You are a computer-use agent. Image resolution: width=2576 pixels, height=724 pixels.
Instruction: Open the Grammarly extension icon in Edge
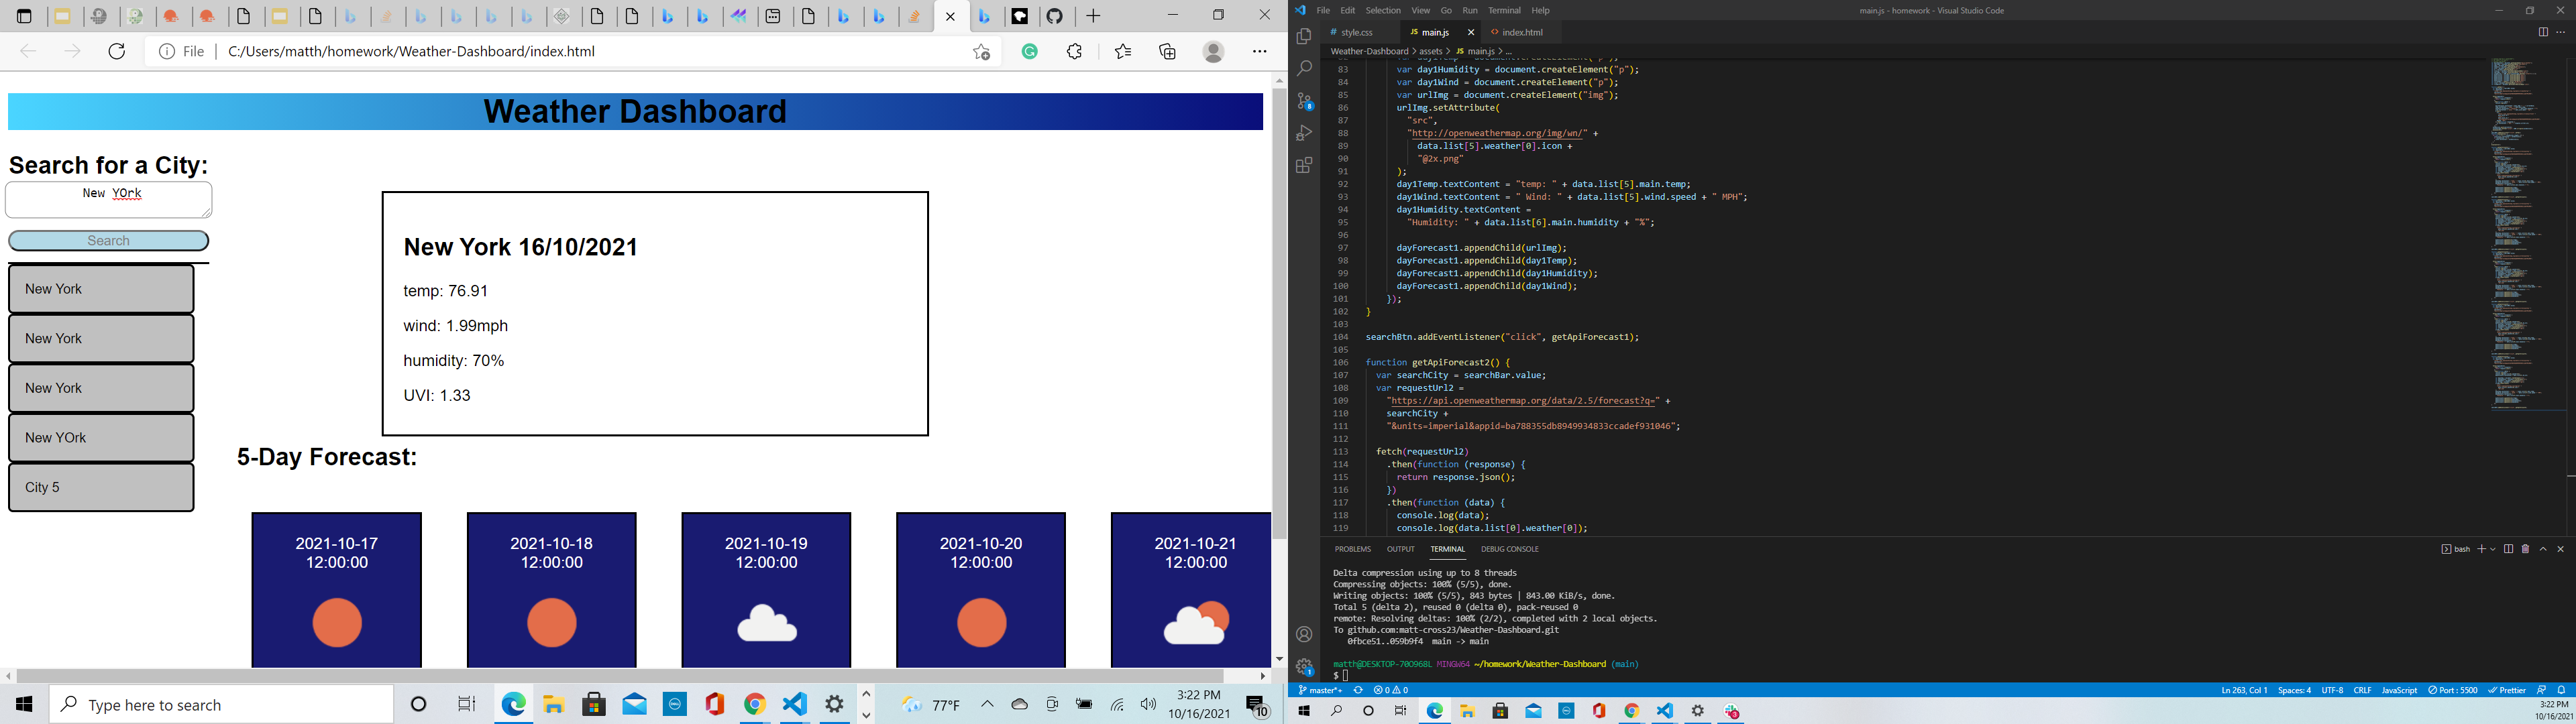click(x=1030, y=51)
